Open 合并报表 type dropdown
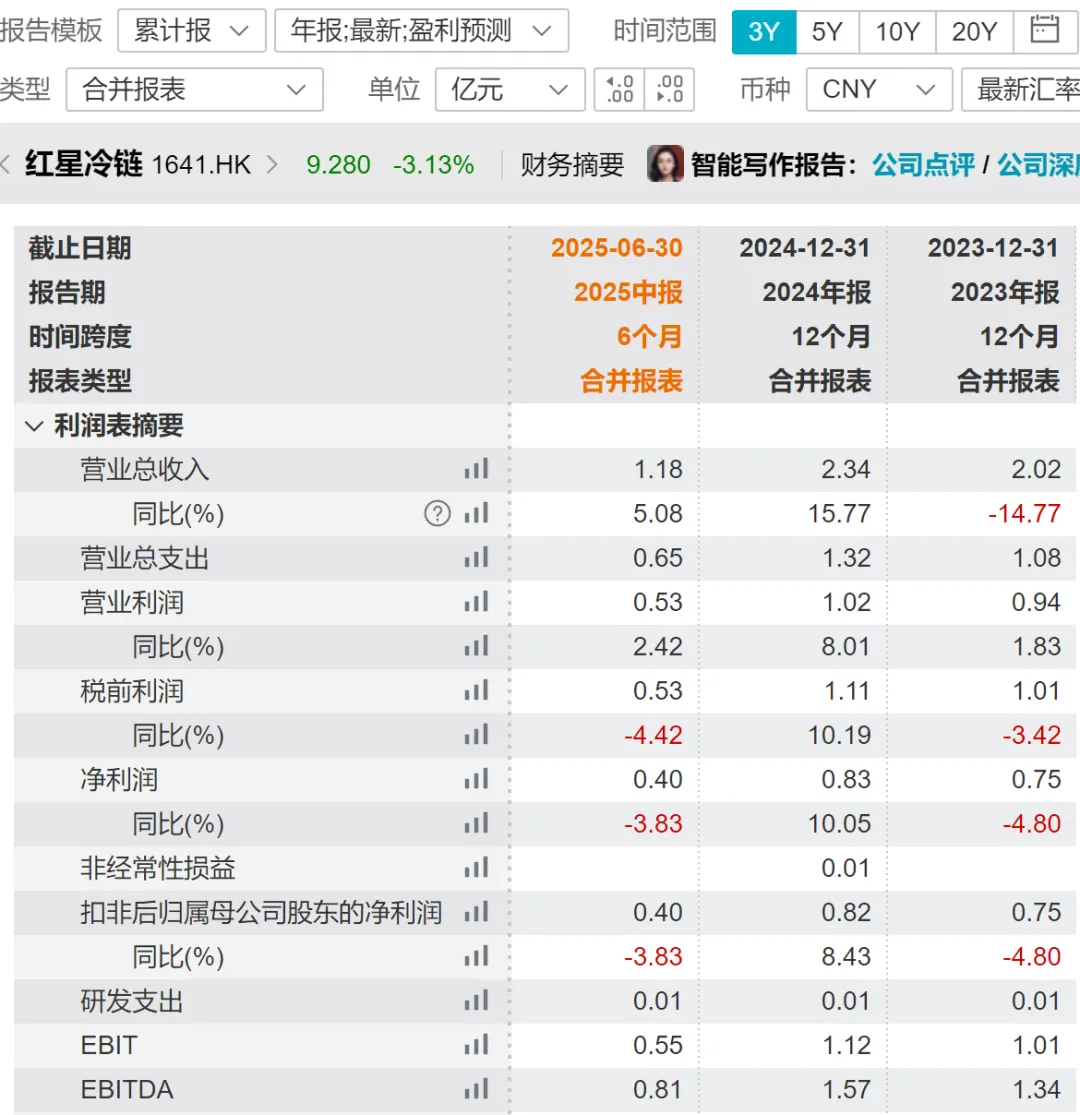Screen dimensions: 1080x1115 (x=194, y=90)
